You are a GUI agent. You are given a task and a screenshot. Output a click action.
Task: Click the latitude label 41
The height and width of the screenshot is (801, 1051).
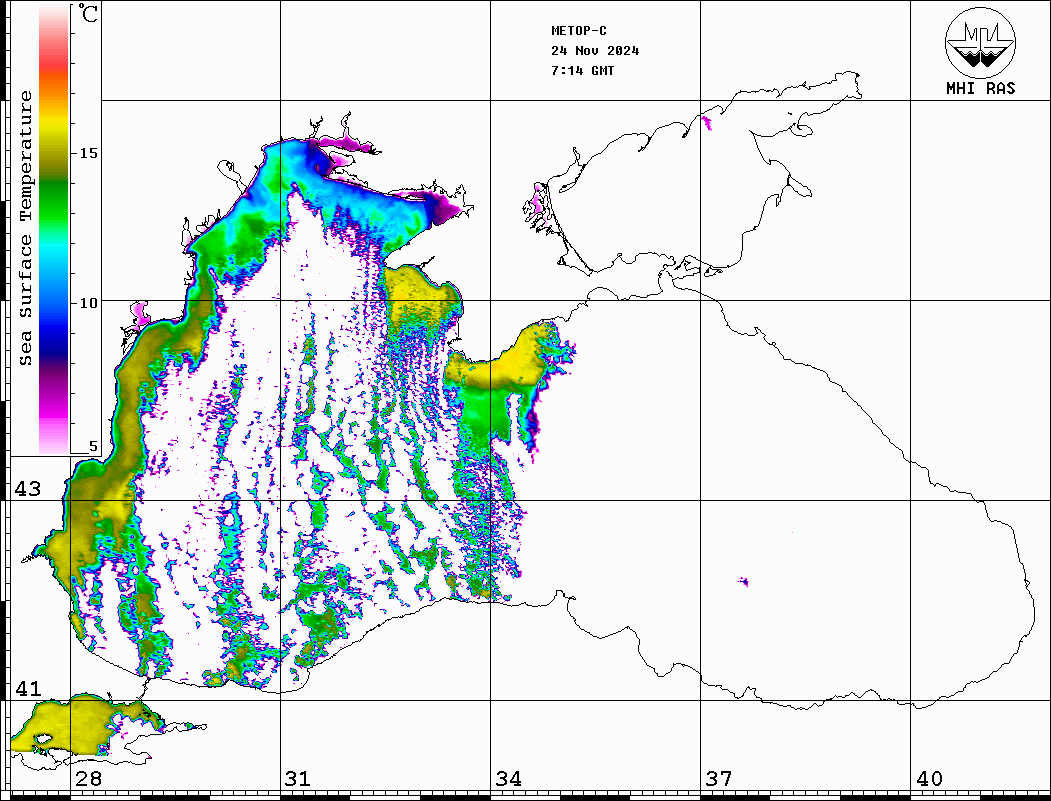coord(28,689)
